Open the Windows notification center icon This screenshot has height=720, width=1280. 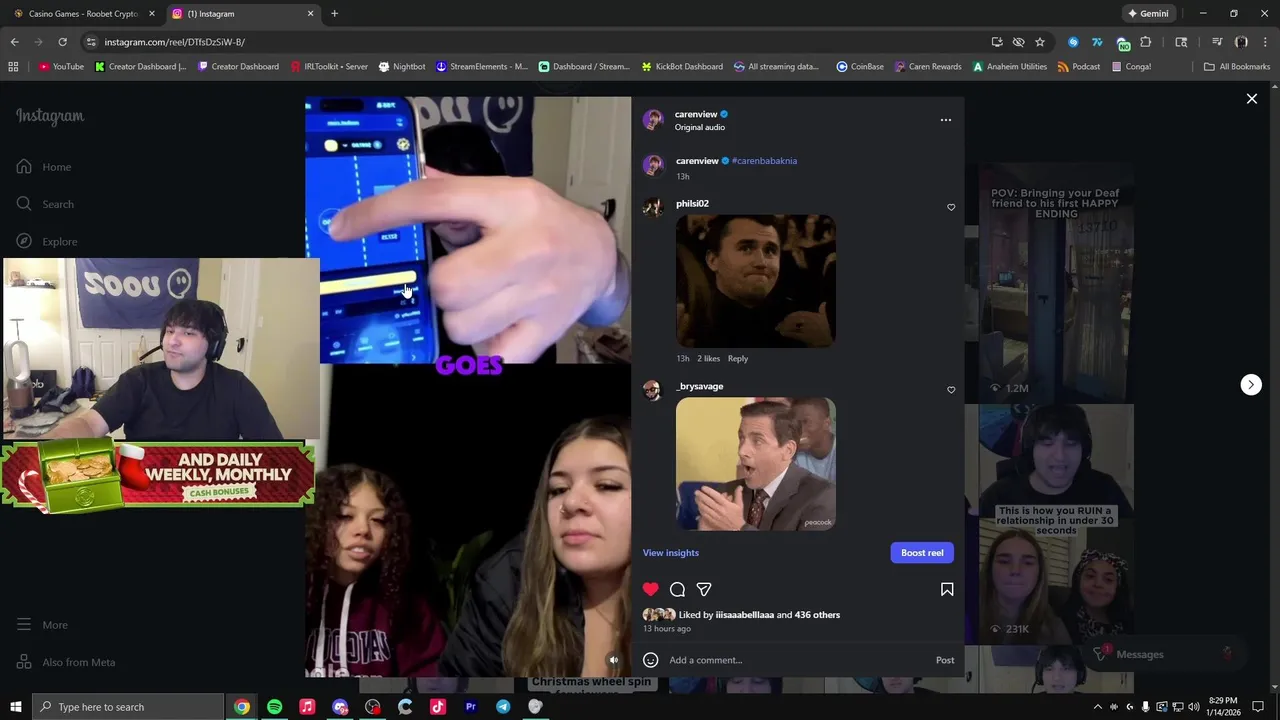(x=1258, y=707)
